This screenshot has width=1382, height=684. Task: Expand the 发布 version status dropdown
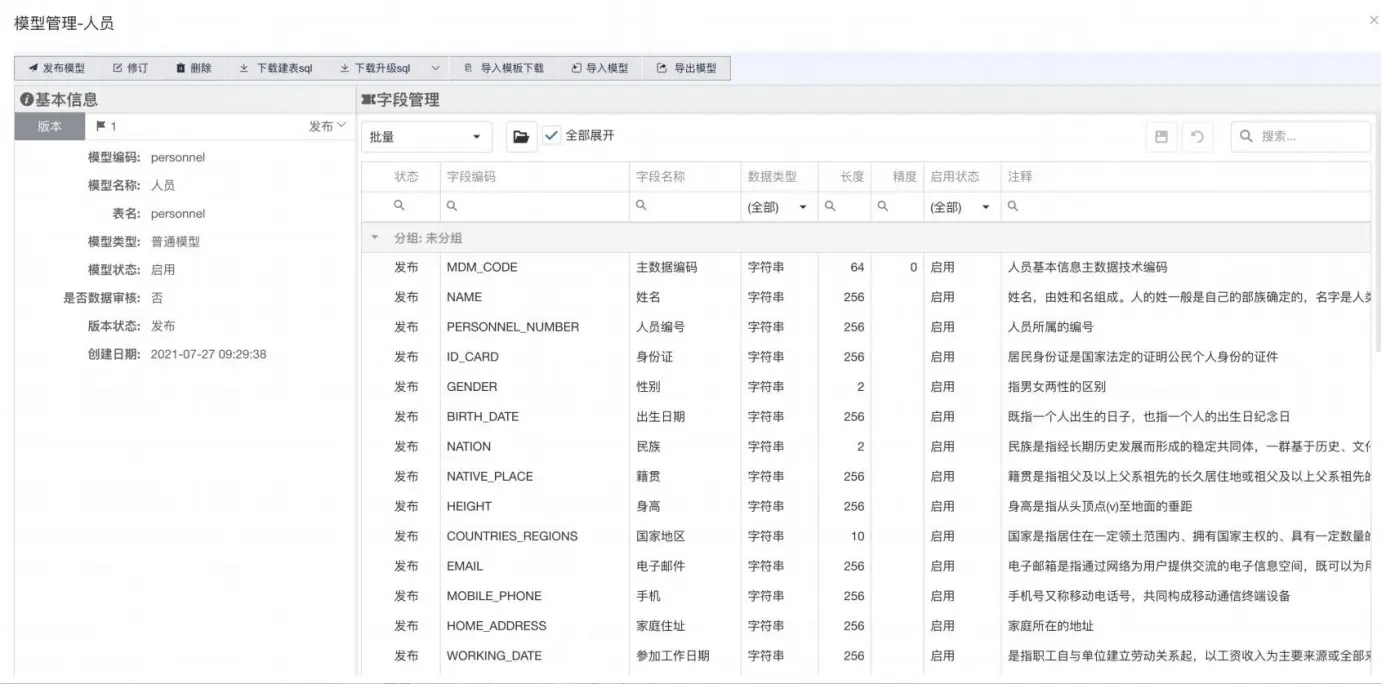click(x=327, y=126)
